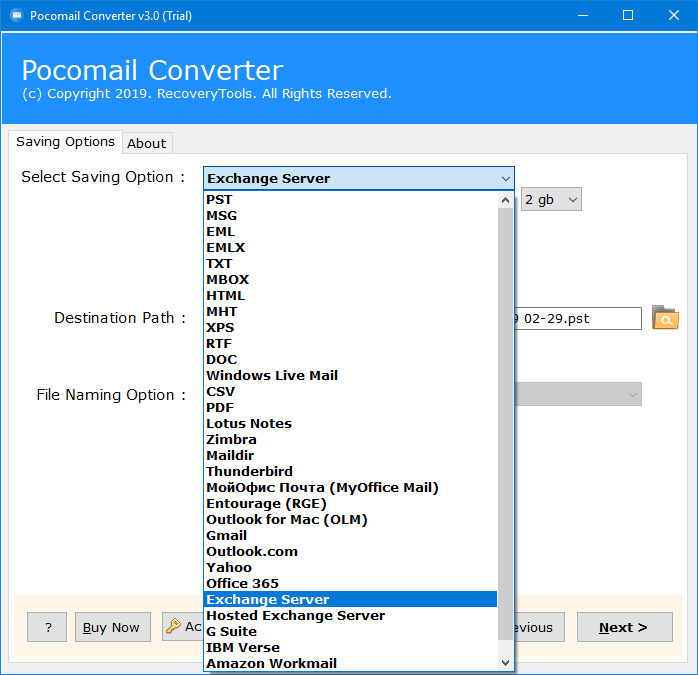Pick Thunderbird in the list

point(351,472)
